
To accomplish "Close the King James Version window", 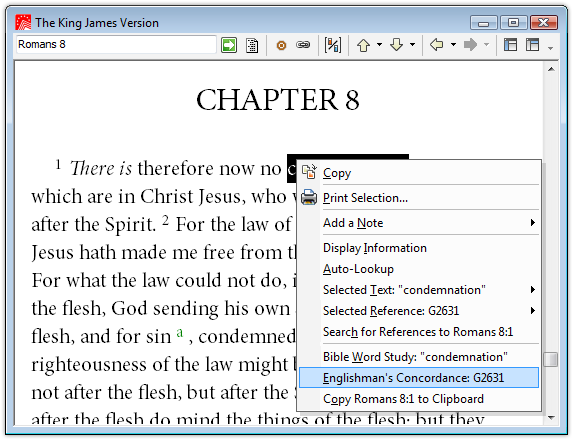I will 543,23.
